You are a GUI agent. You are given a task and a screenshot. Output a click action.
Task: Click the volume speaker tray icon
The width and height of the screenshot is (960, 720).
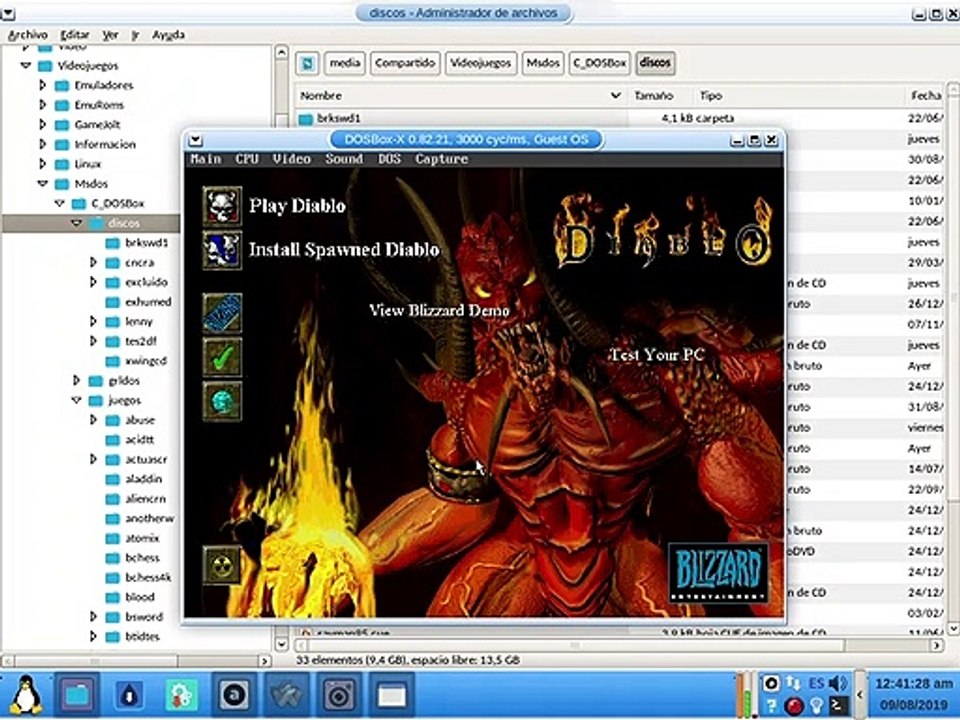click(838, 683)
